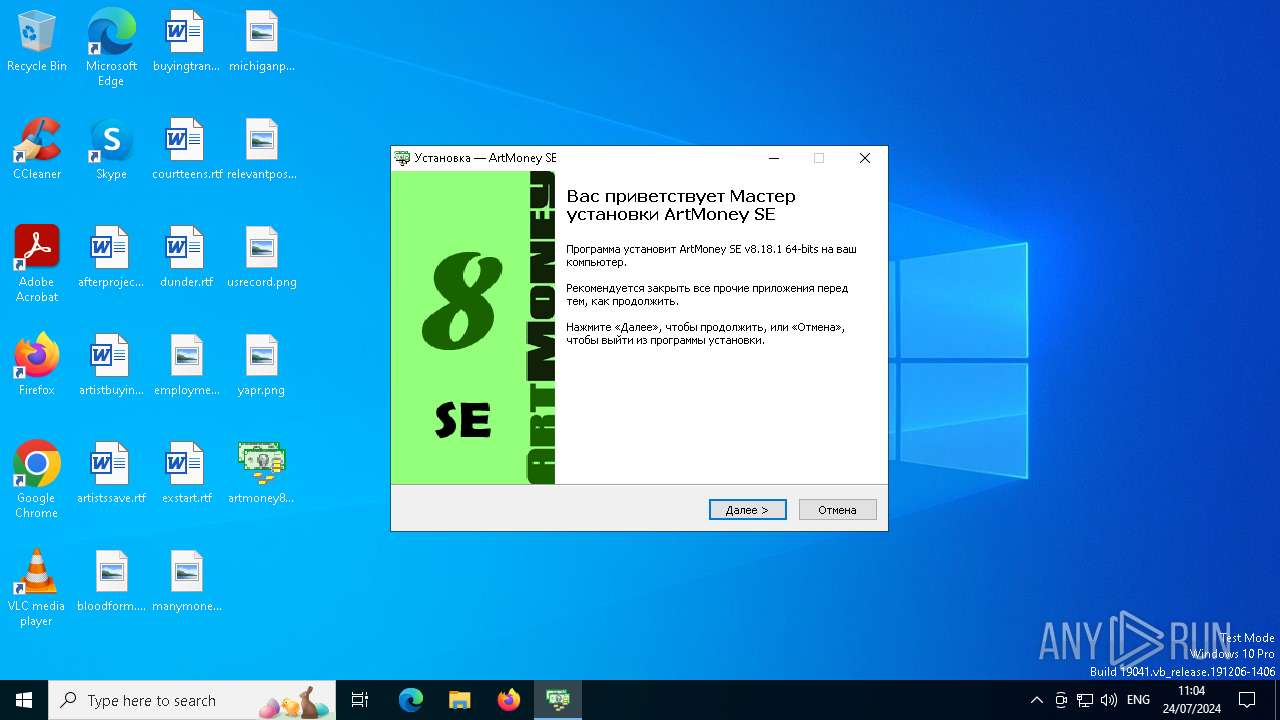Select the CCleaner desktop shortcut
This screenshot has width=1280, height=720.
[37, 150]
